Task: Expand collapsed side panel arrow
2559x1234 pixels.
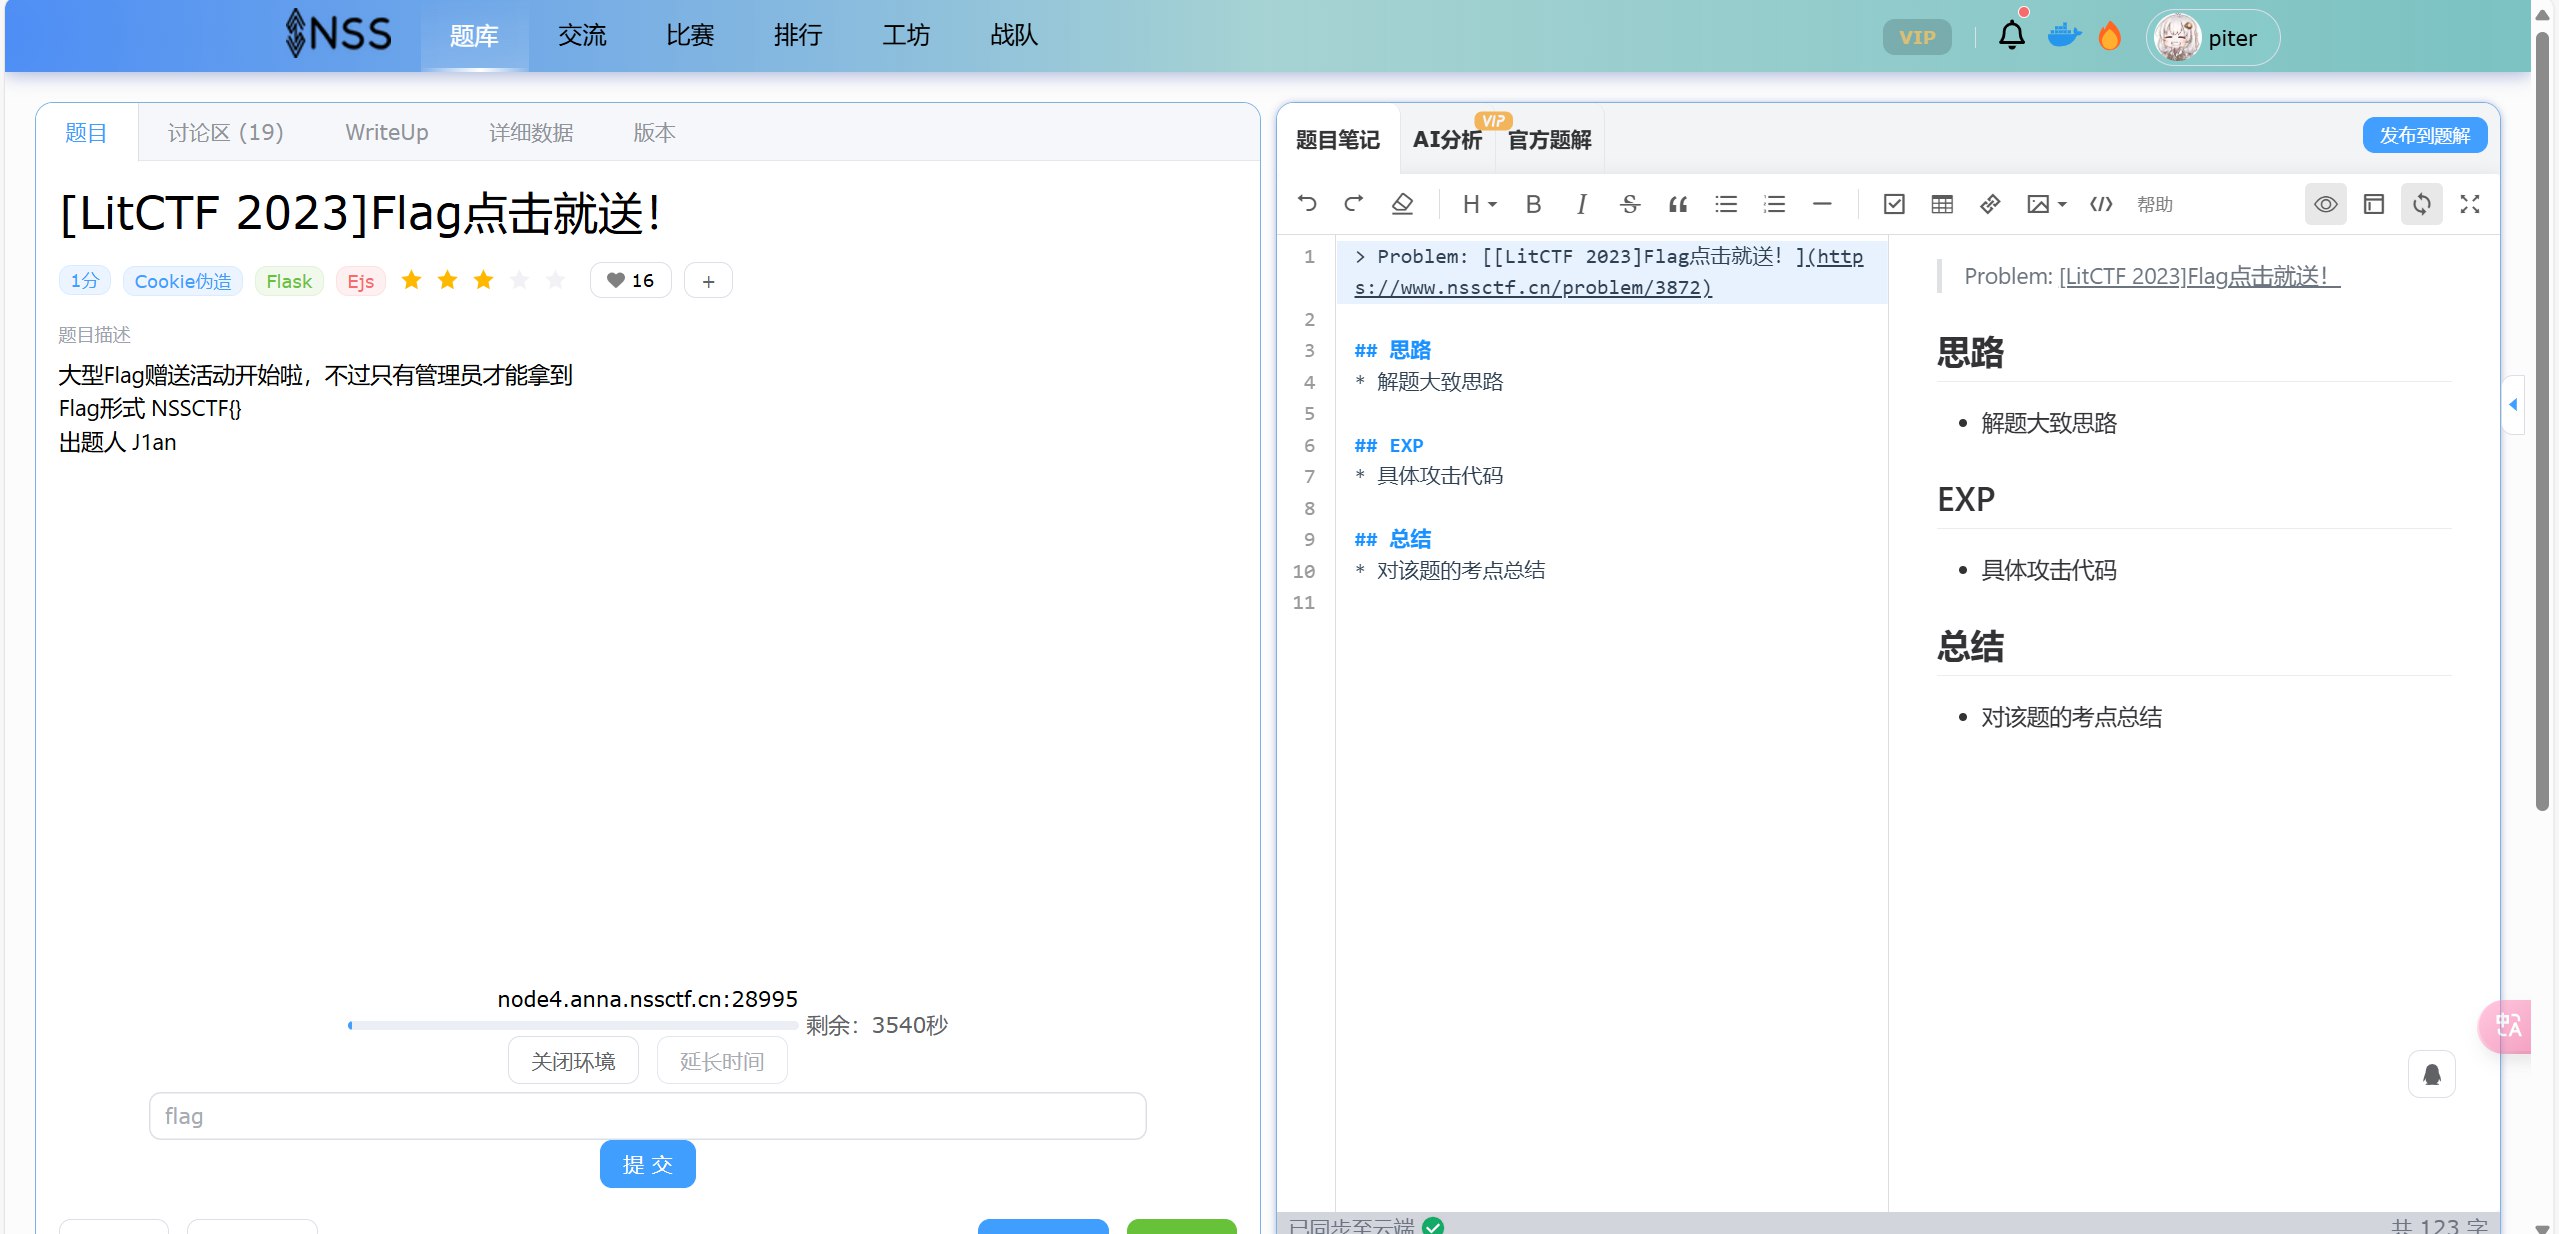Action: point(2513,404)
